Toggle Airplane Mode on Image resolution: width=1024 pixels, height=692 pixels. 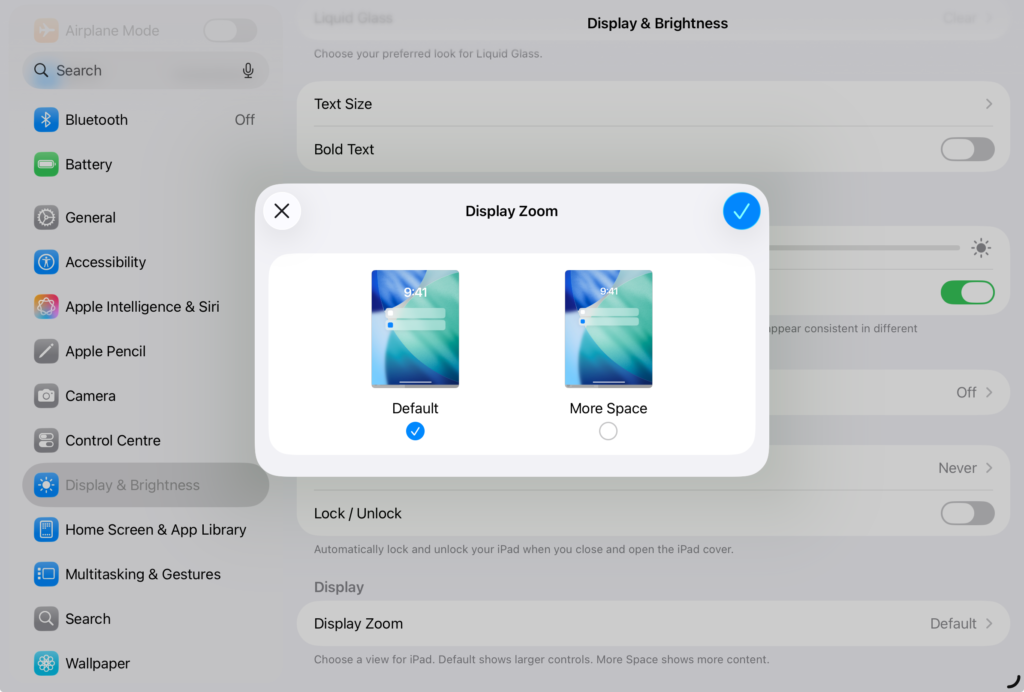(x=230, y=30)
